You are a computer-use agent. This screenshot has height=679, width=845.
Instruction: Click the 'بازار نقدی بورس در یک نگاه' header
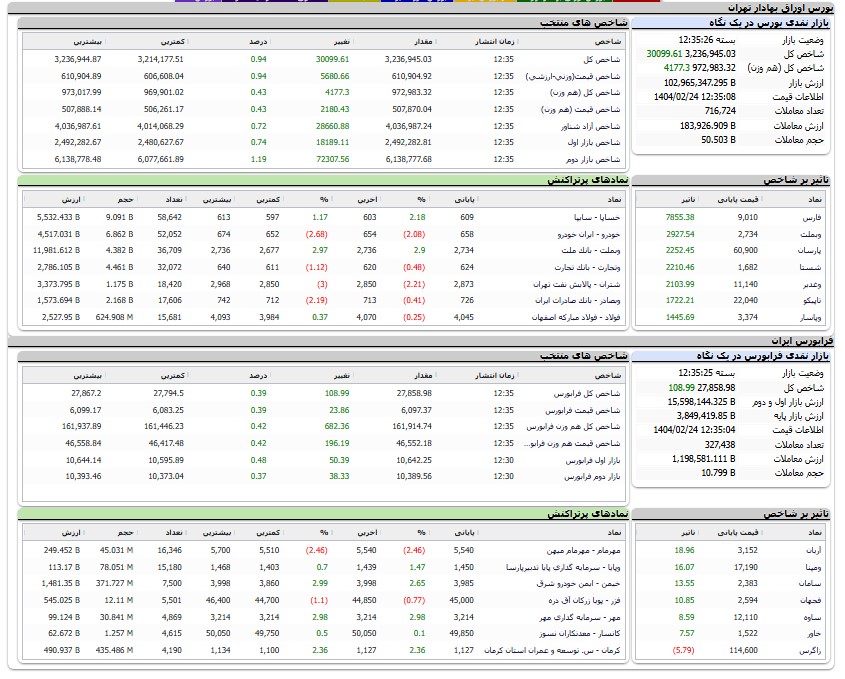[769, 23]
